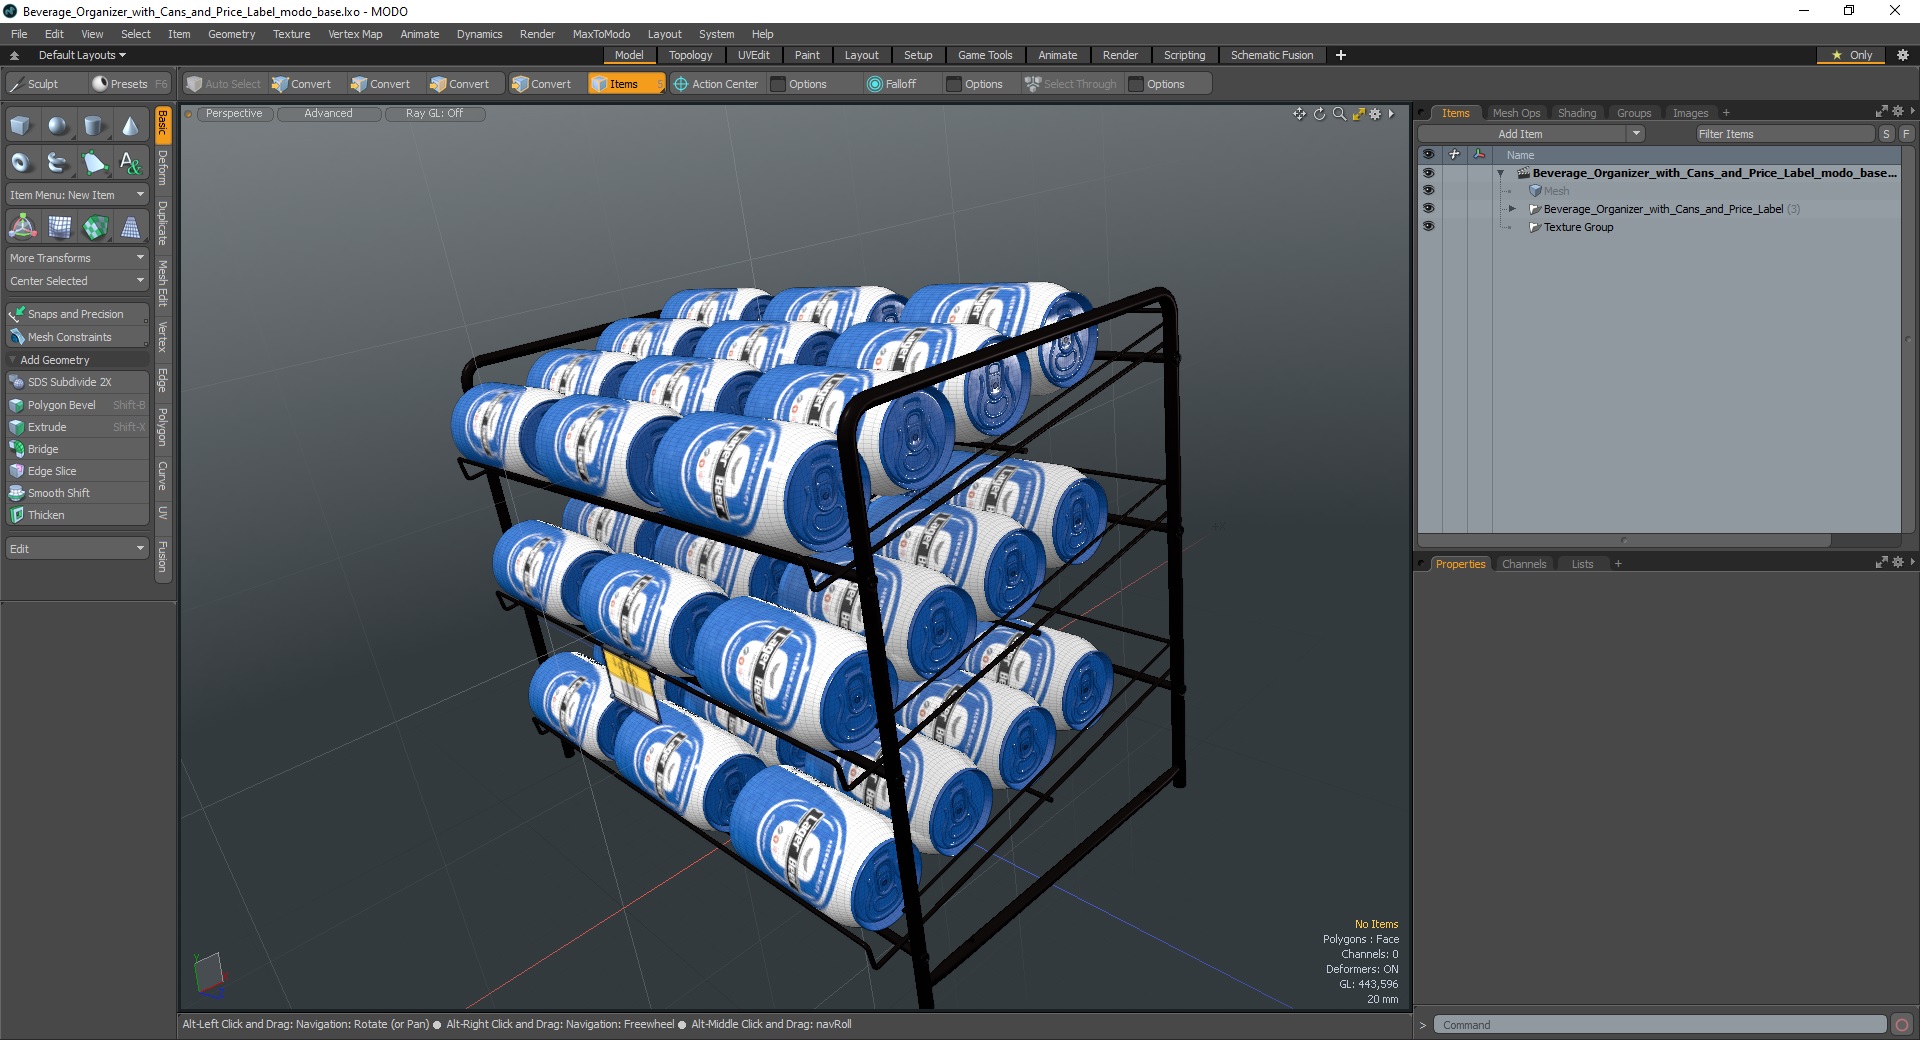Screen dimensions: 1920x1040
Task: Click Action Center button
Action: click(716, 84)
